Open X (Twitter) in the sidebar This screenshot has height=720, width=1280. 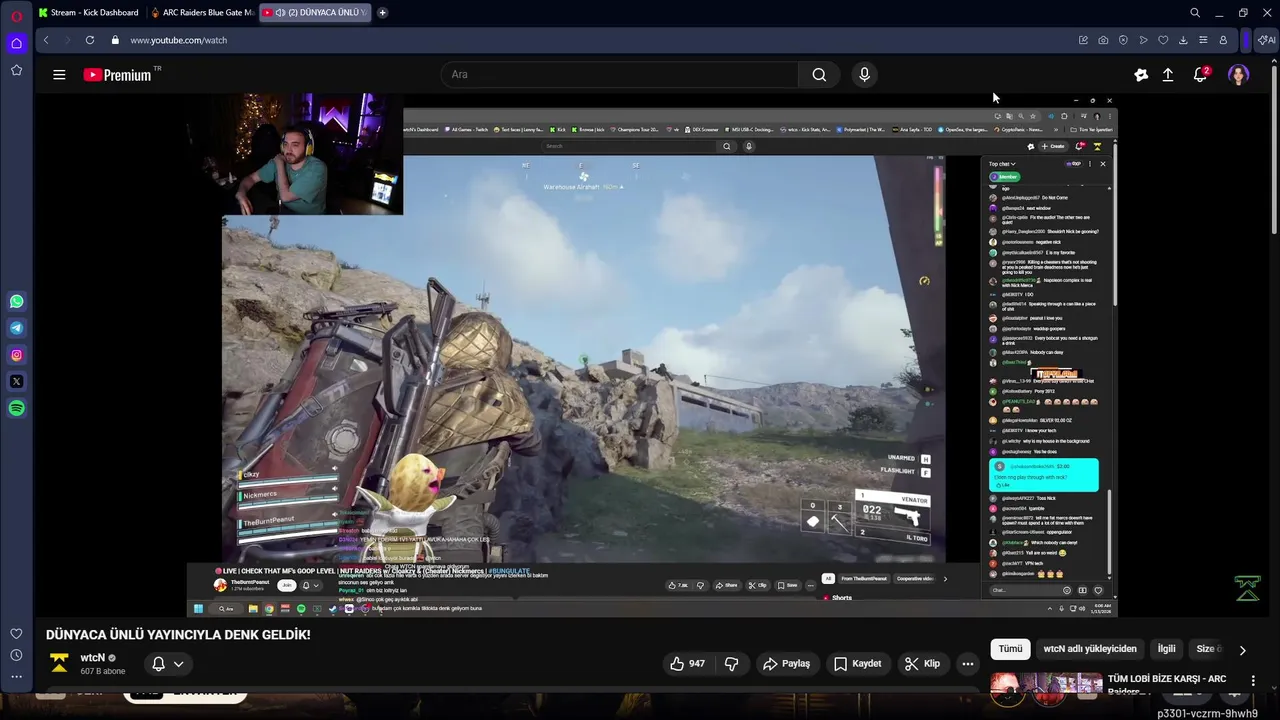click(16, 381)
